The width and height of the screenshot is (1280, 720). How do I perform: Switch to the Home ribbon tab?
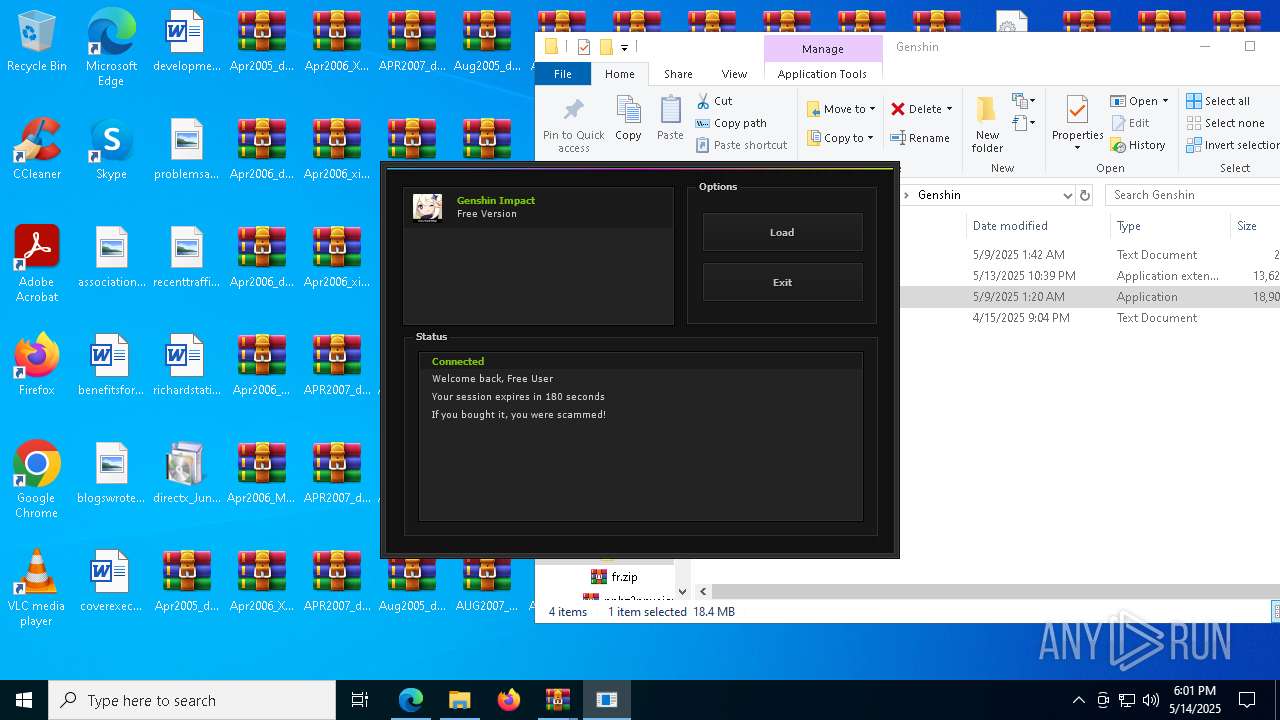[x=619, y=74]
